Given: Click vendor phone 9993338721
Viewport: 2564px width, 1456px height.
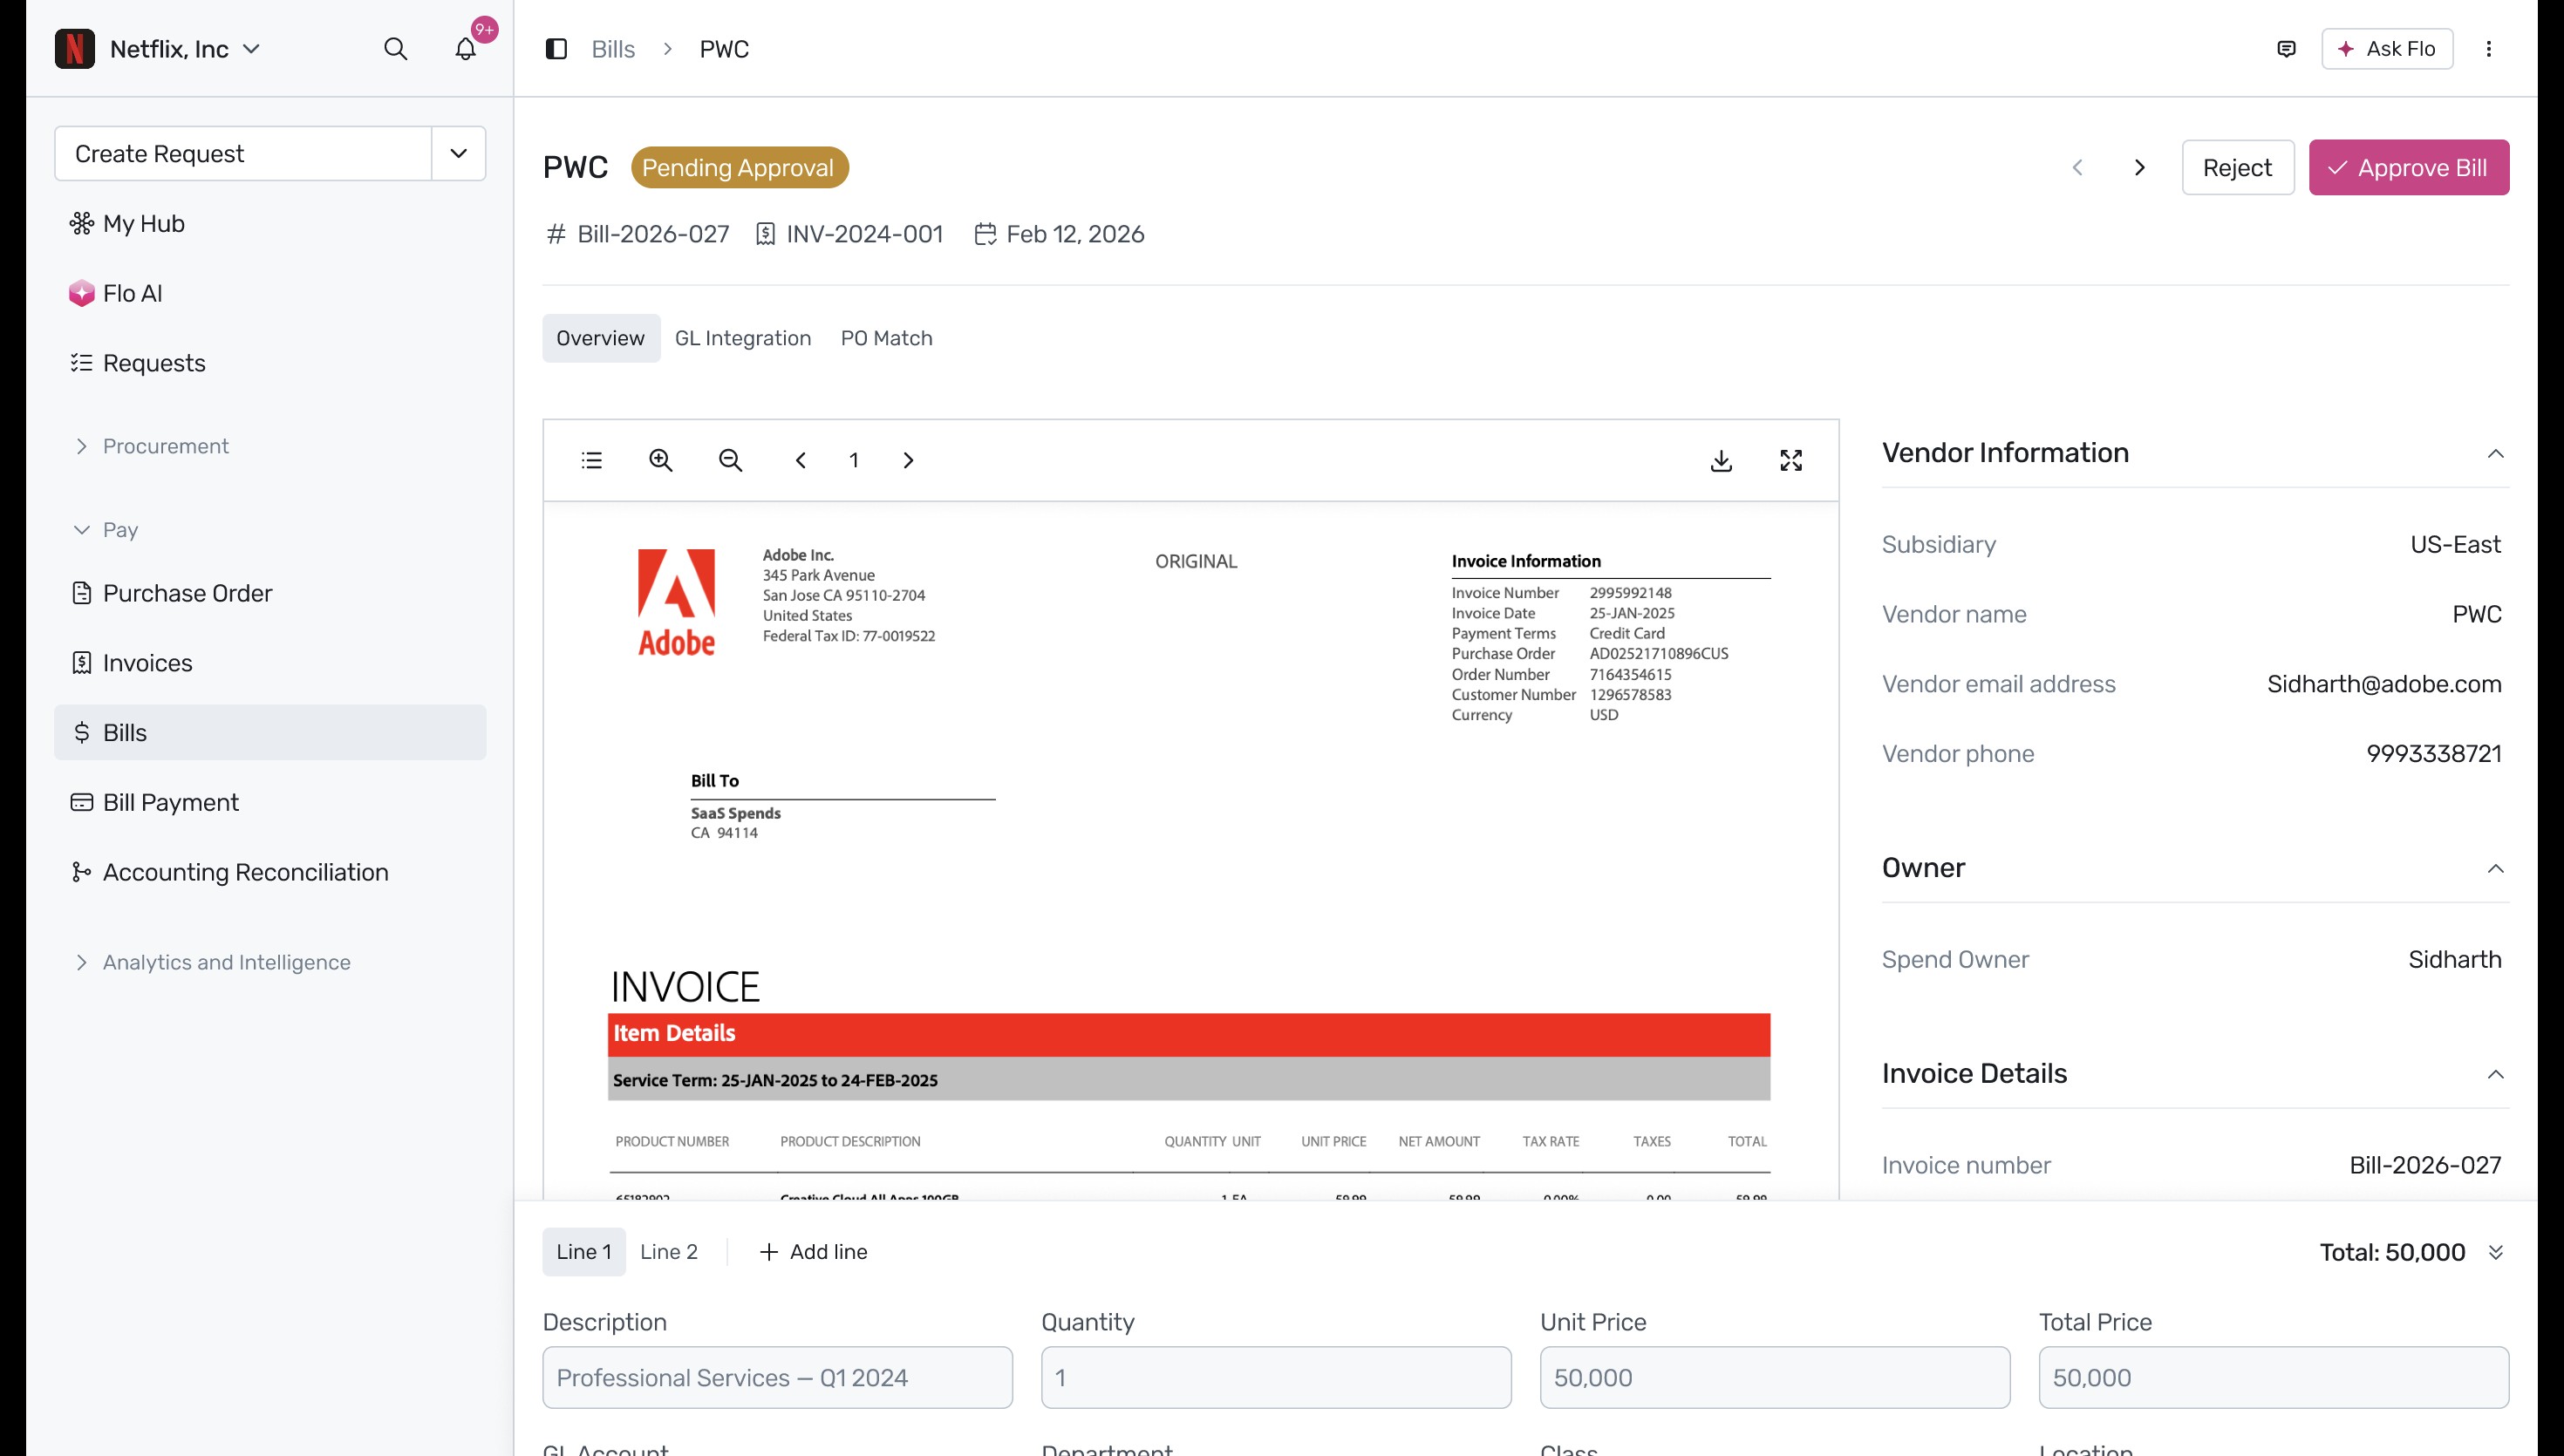Looking at the screenshot, I should point(2434,754).
